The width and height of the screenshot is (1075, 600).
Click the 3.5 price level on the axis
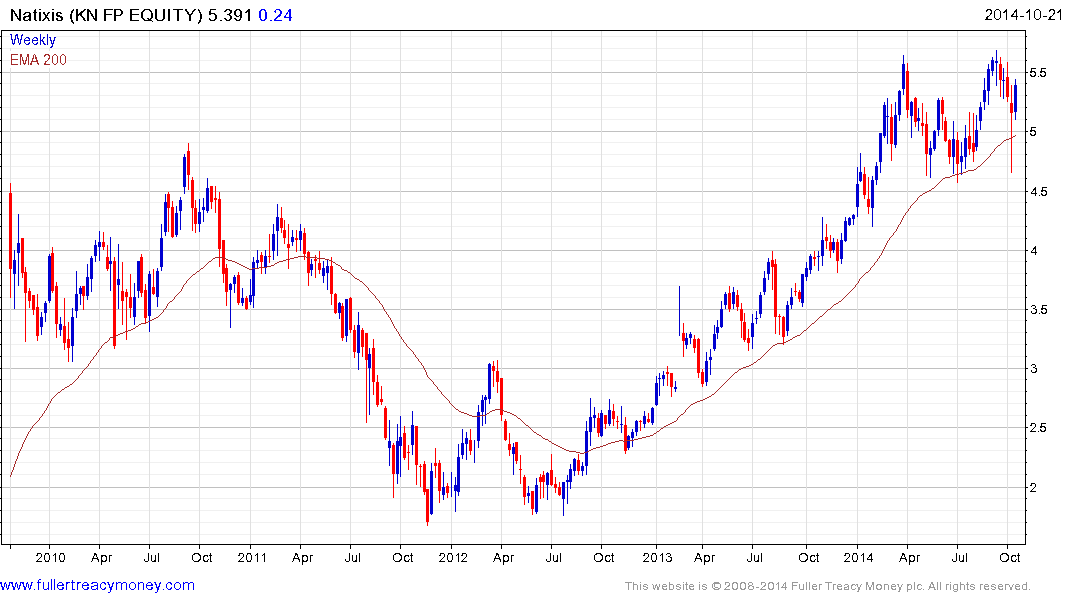(x=1040, y=310)
